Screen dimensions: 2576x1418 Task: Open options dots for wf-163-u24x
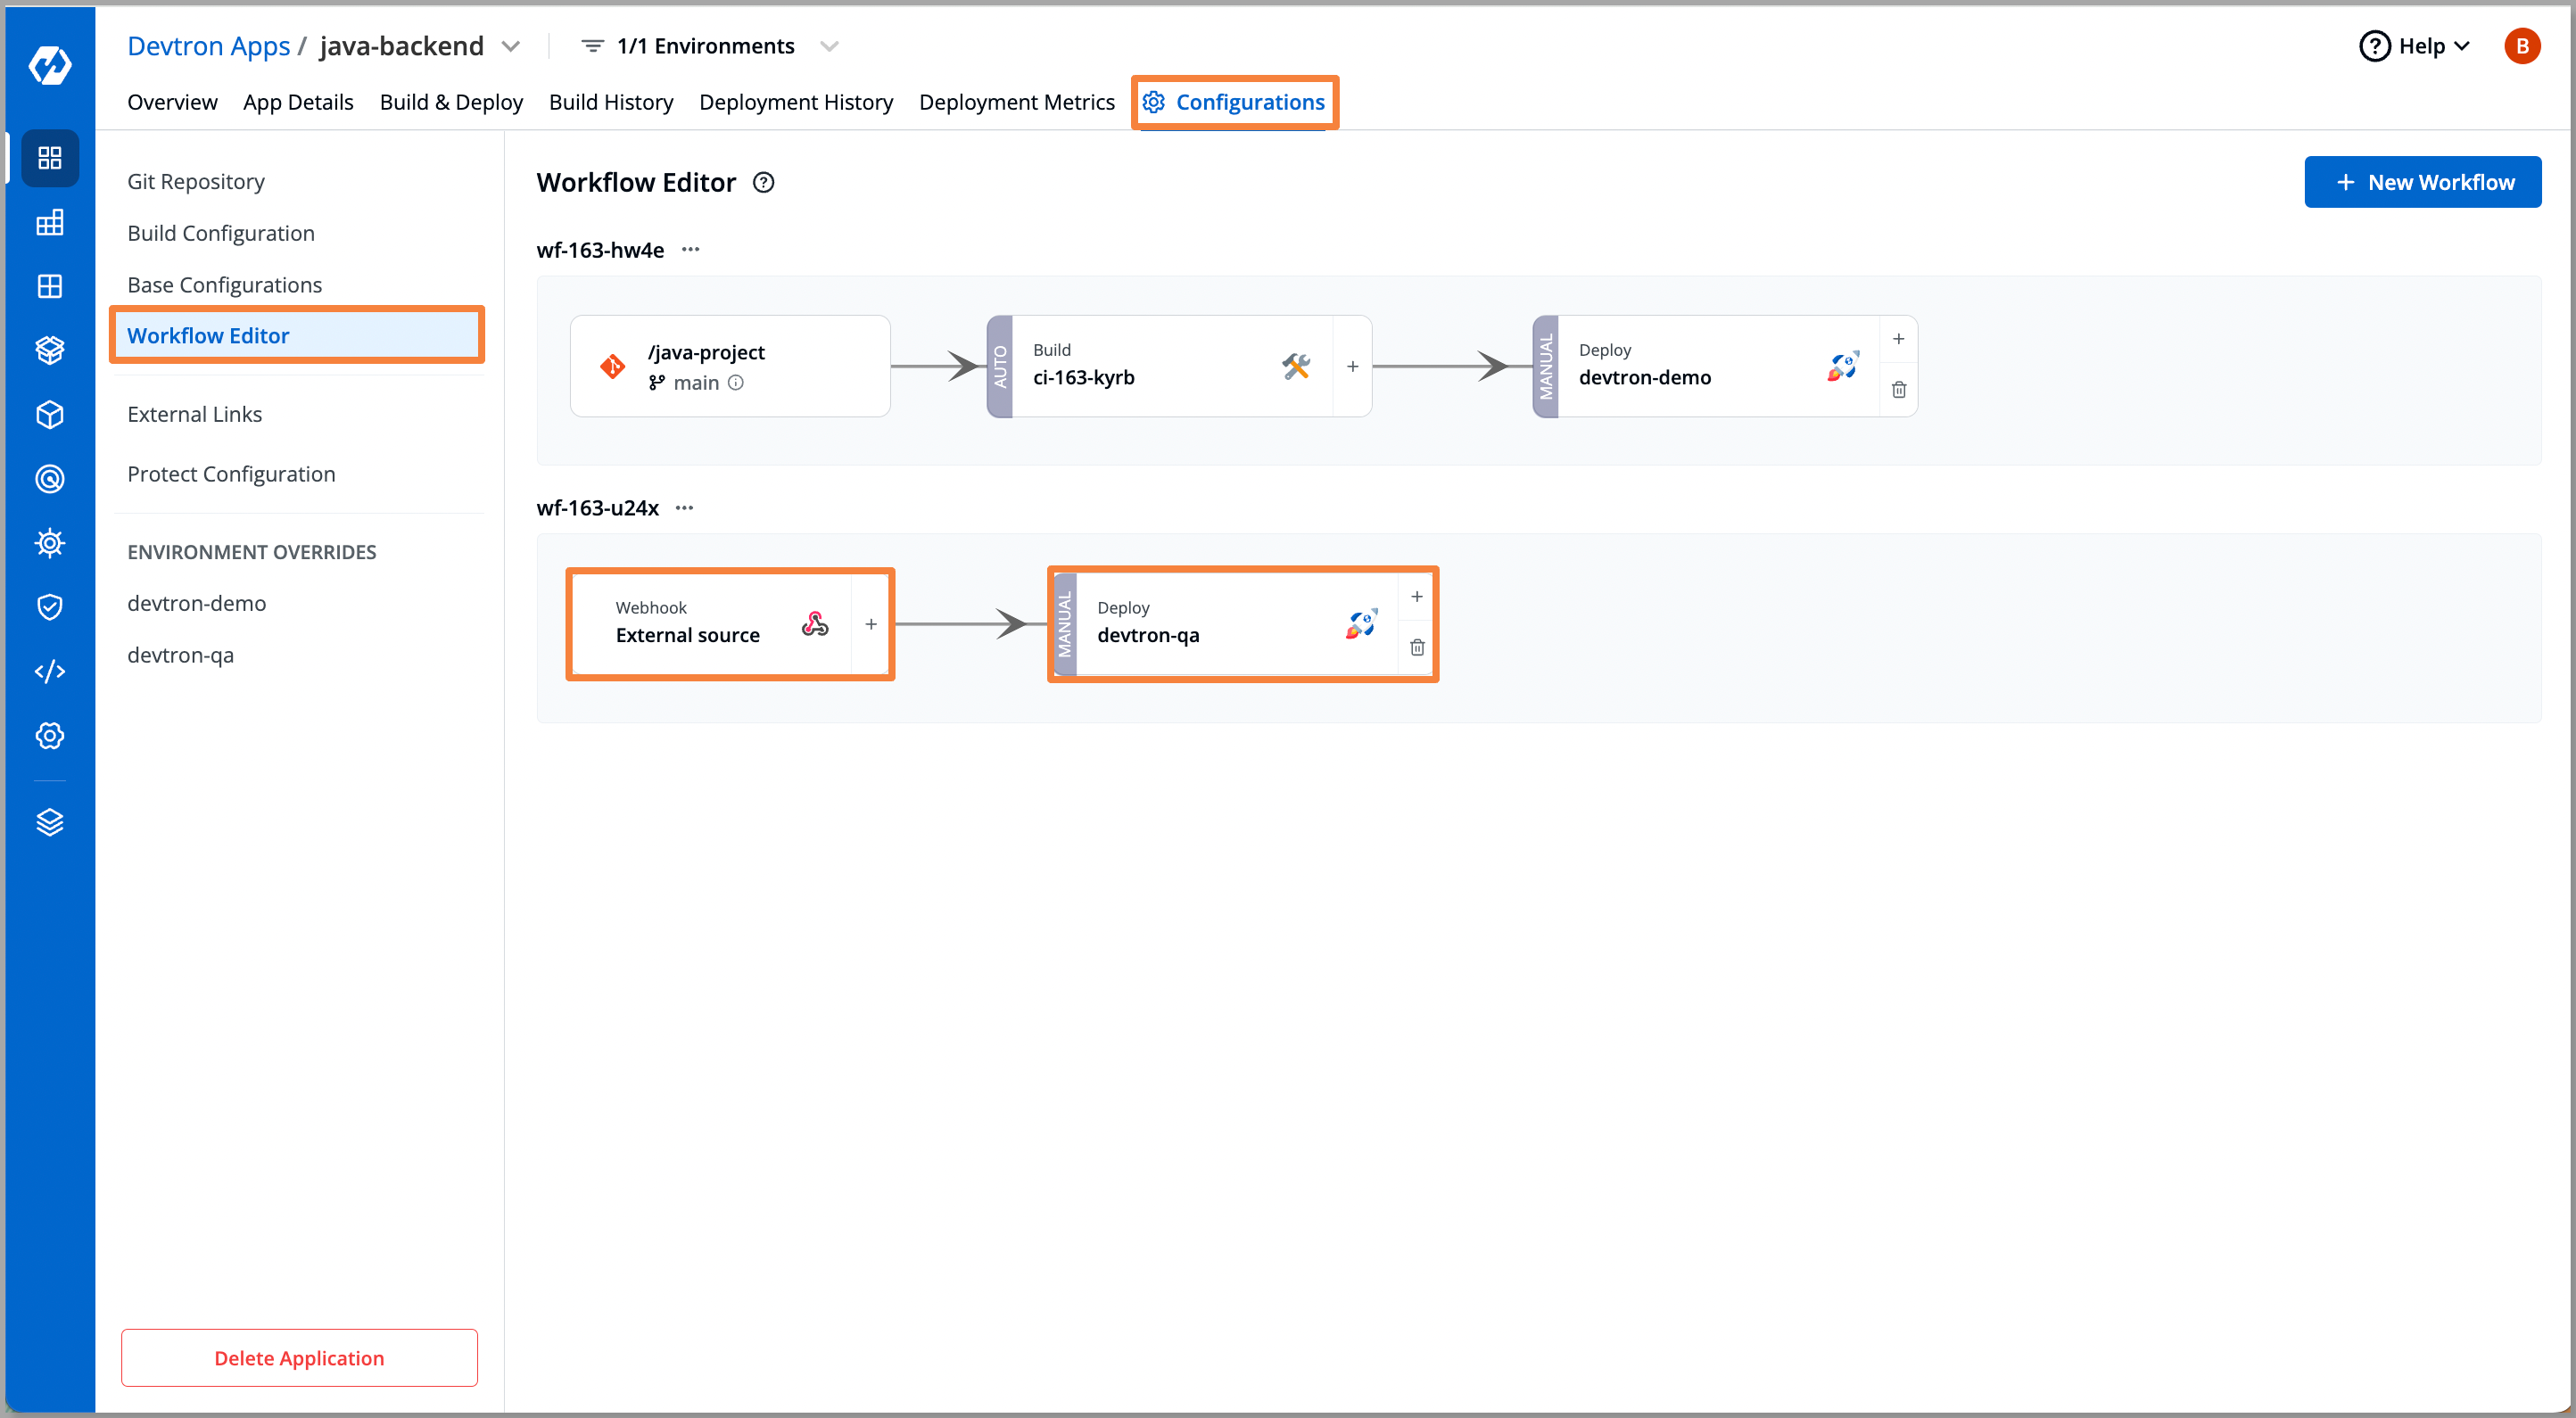[x=684, y=507]
